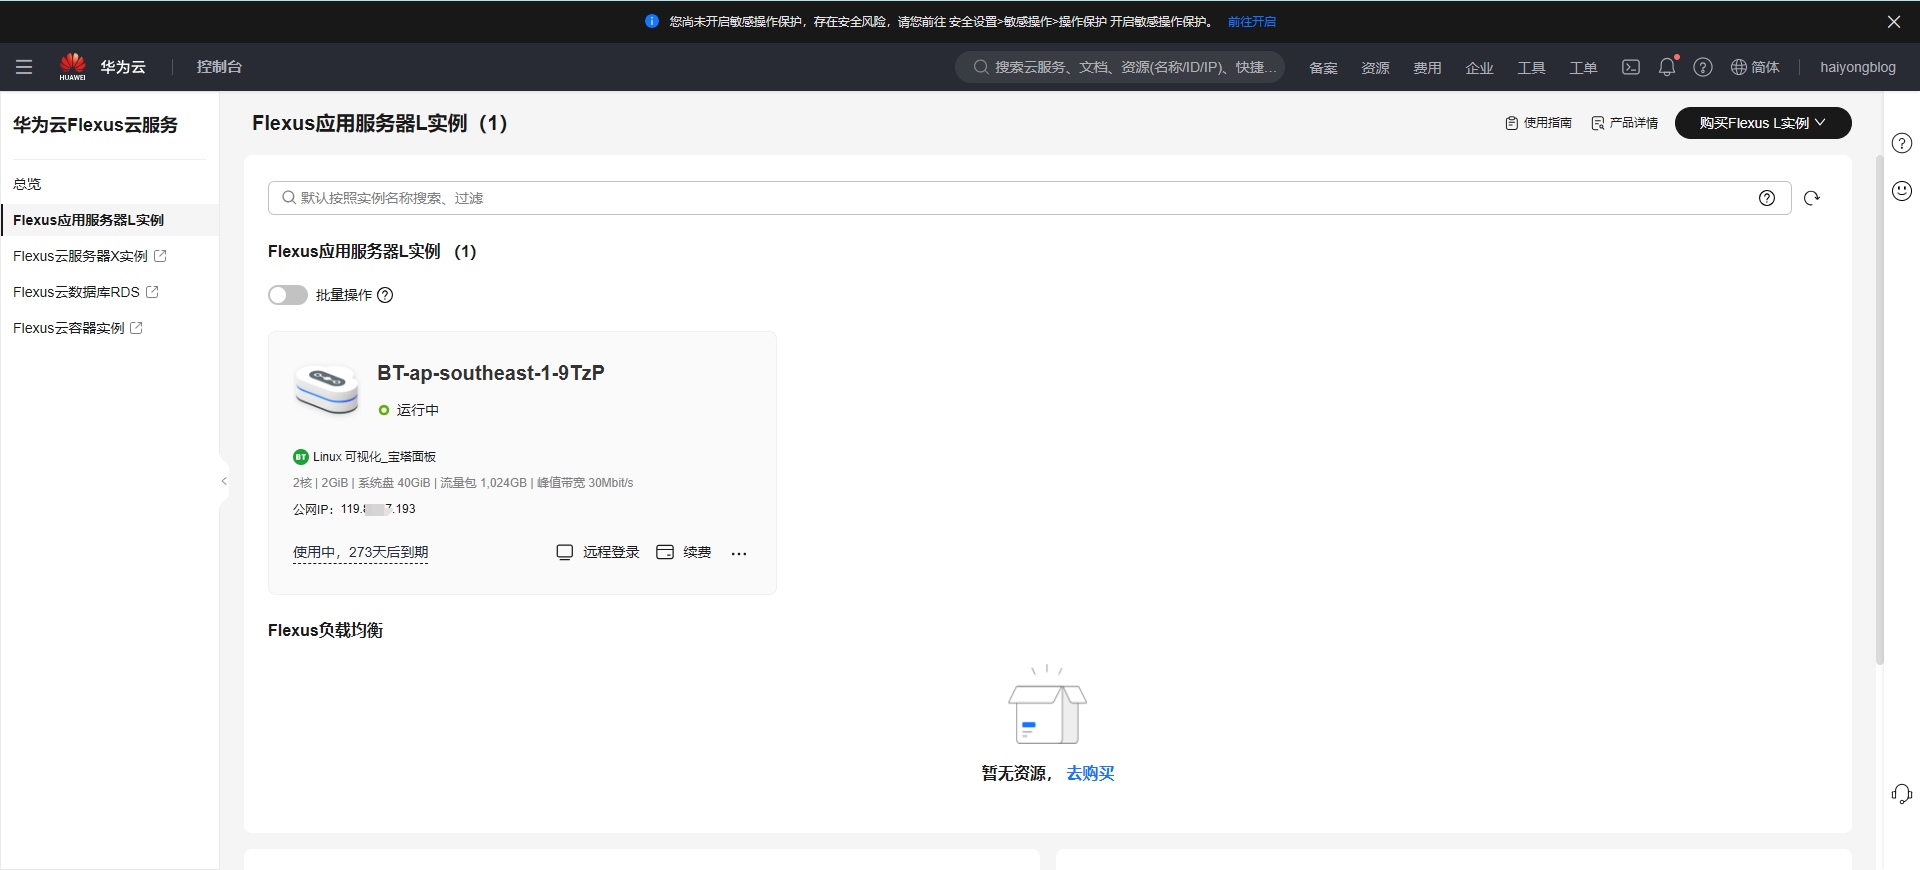The image size is (1920, 870).
Task: Select 总览 in the sidebar
Action: 27,184
